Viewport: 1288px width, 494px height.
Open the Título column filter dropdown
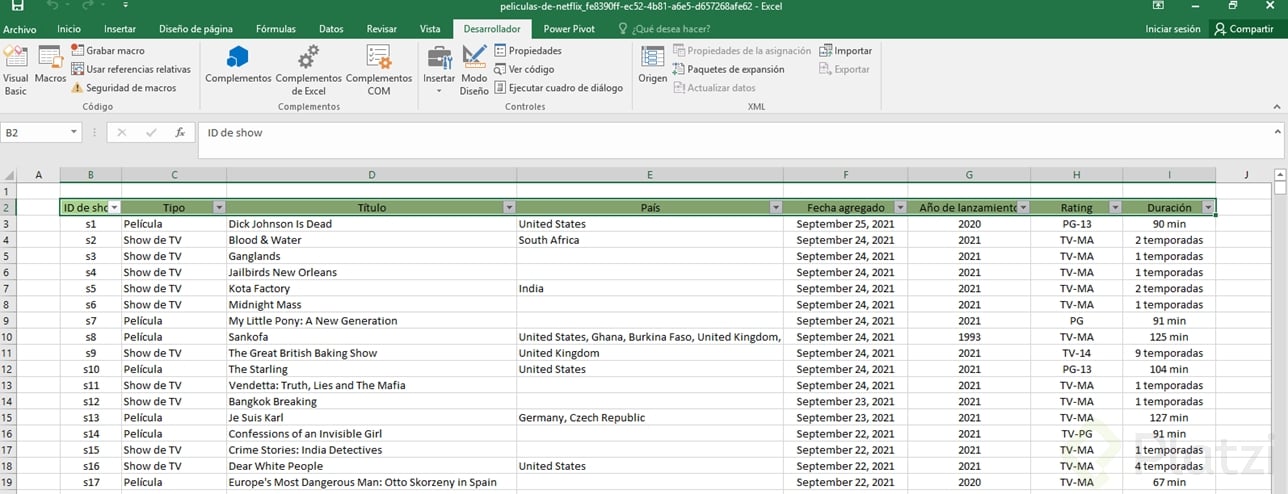click(509, 208)
